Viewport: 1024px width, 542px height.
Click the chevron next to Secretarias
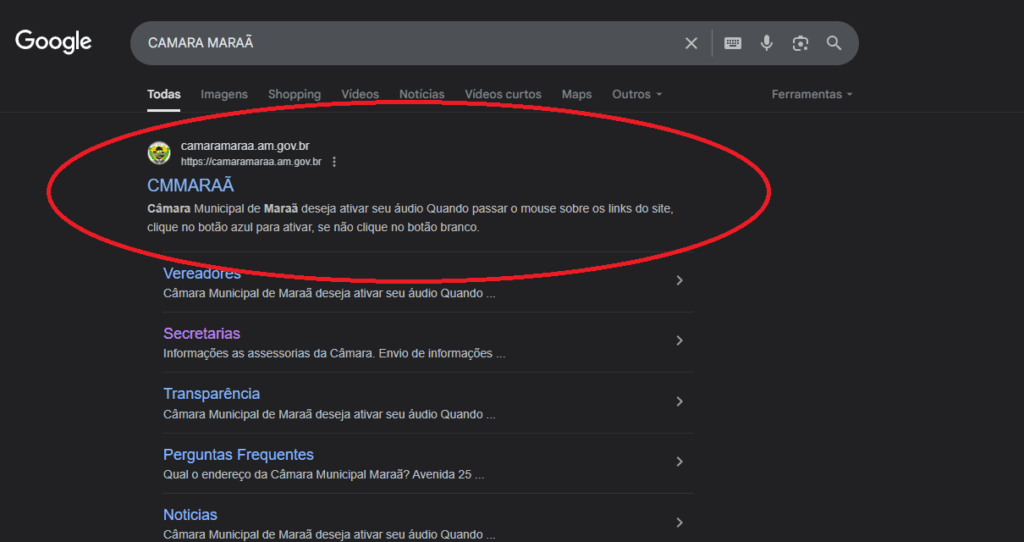tap(679, 341)
